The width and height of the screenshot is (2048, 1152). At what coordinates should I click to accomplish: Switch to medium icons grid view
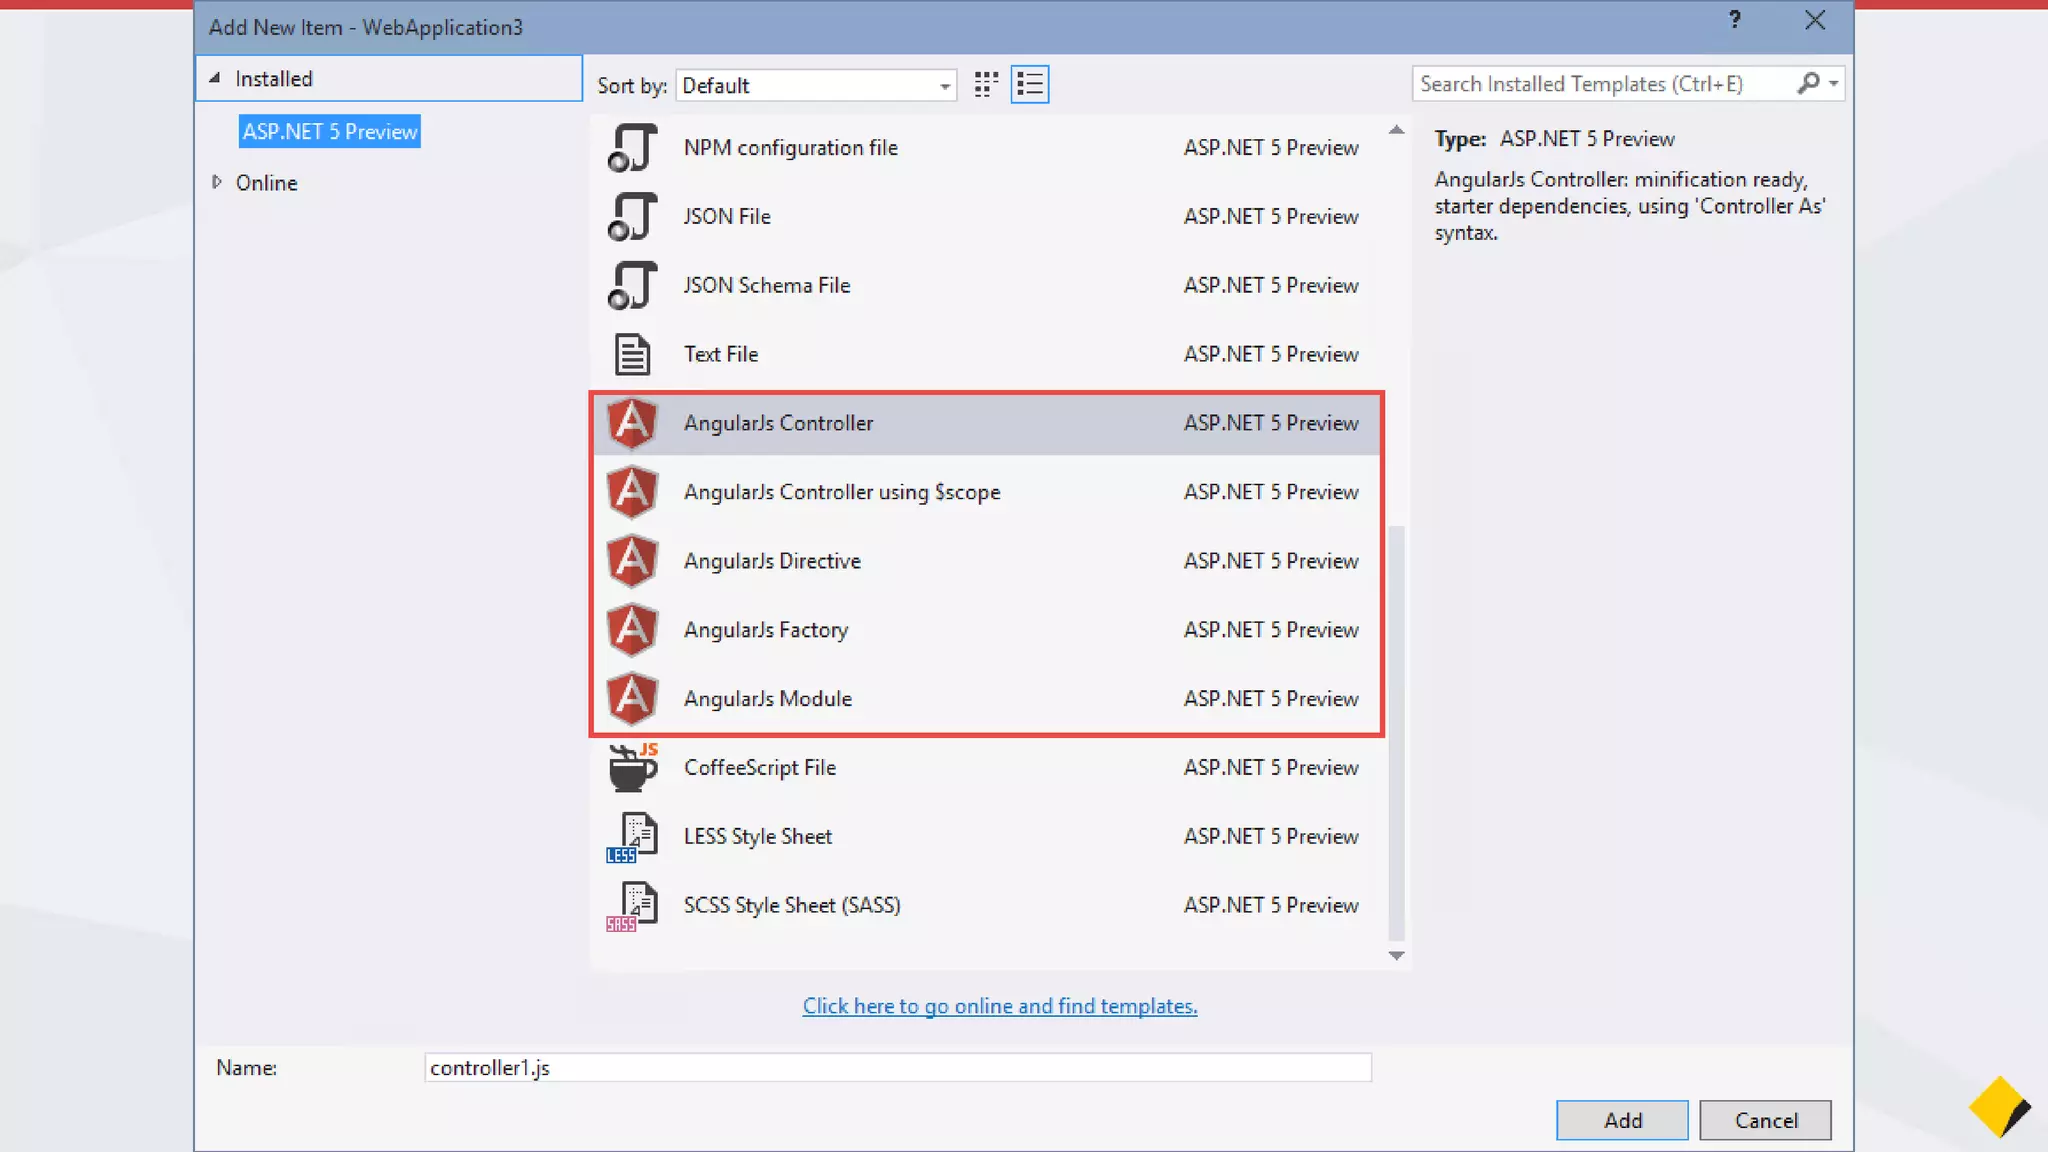click(986, 84)
